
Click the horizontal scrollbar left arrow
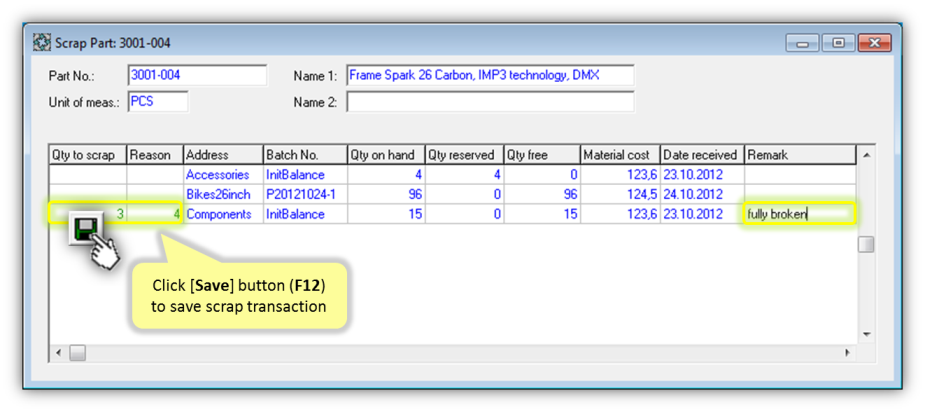pos(59,353)
